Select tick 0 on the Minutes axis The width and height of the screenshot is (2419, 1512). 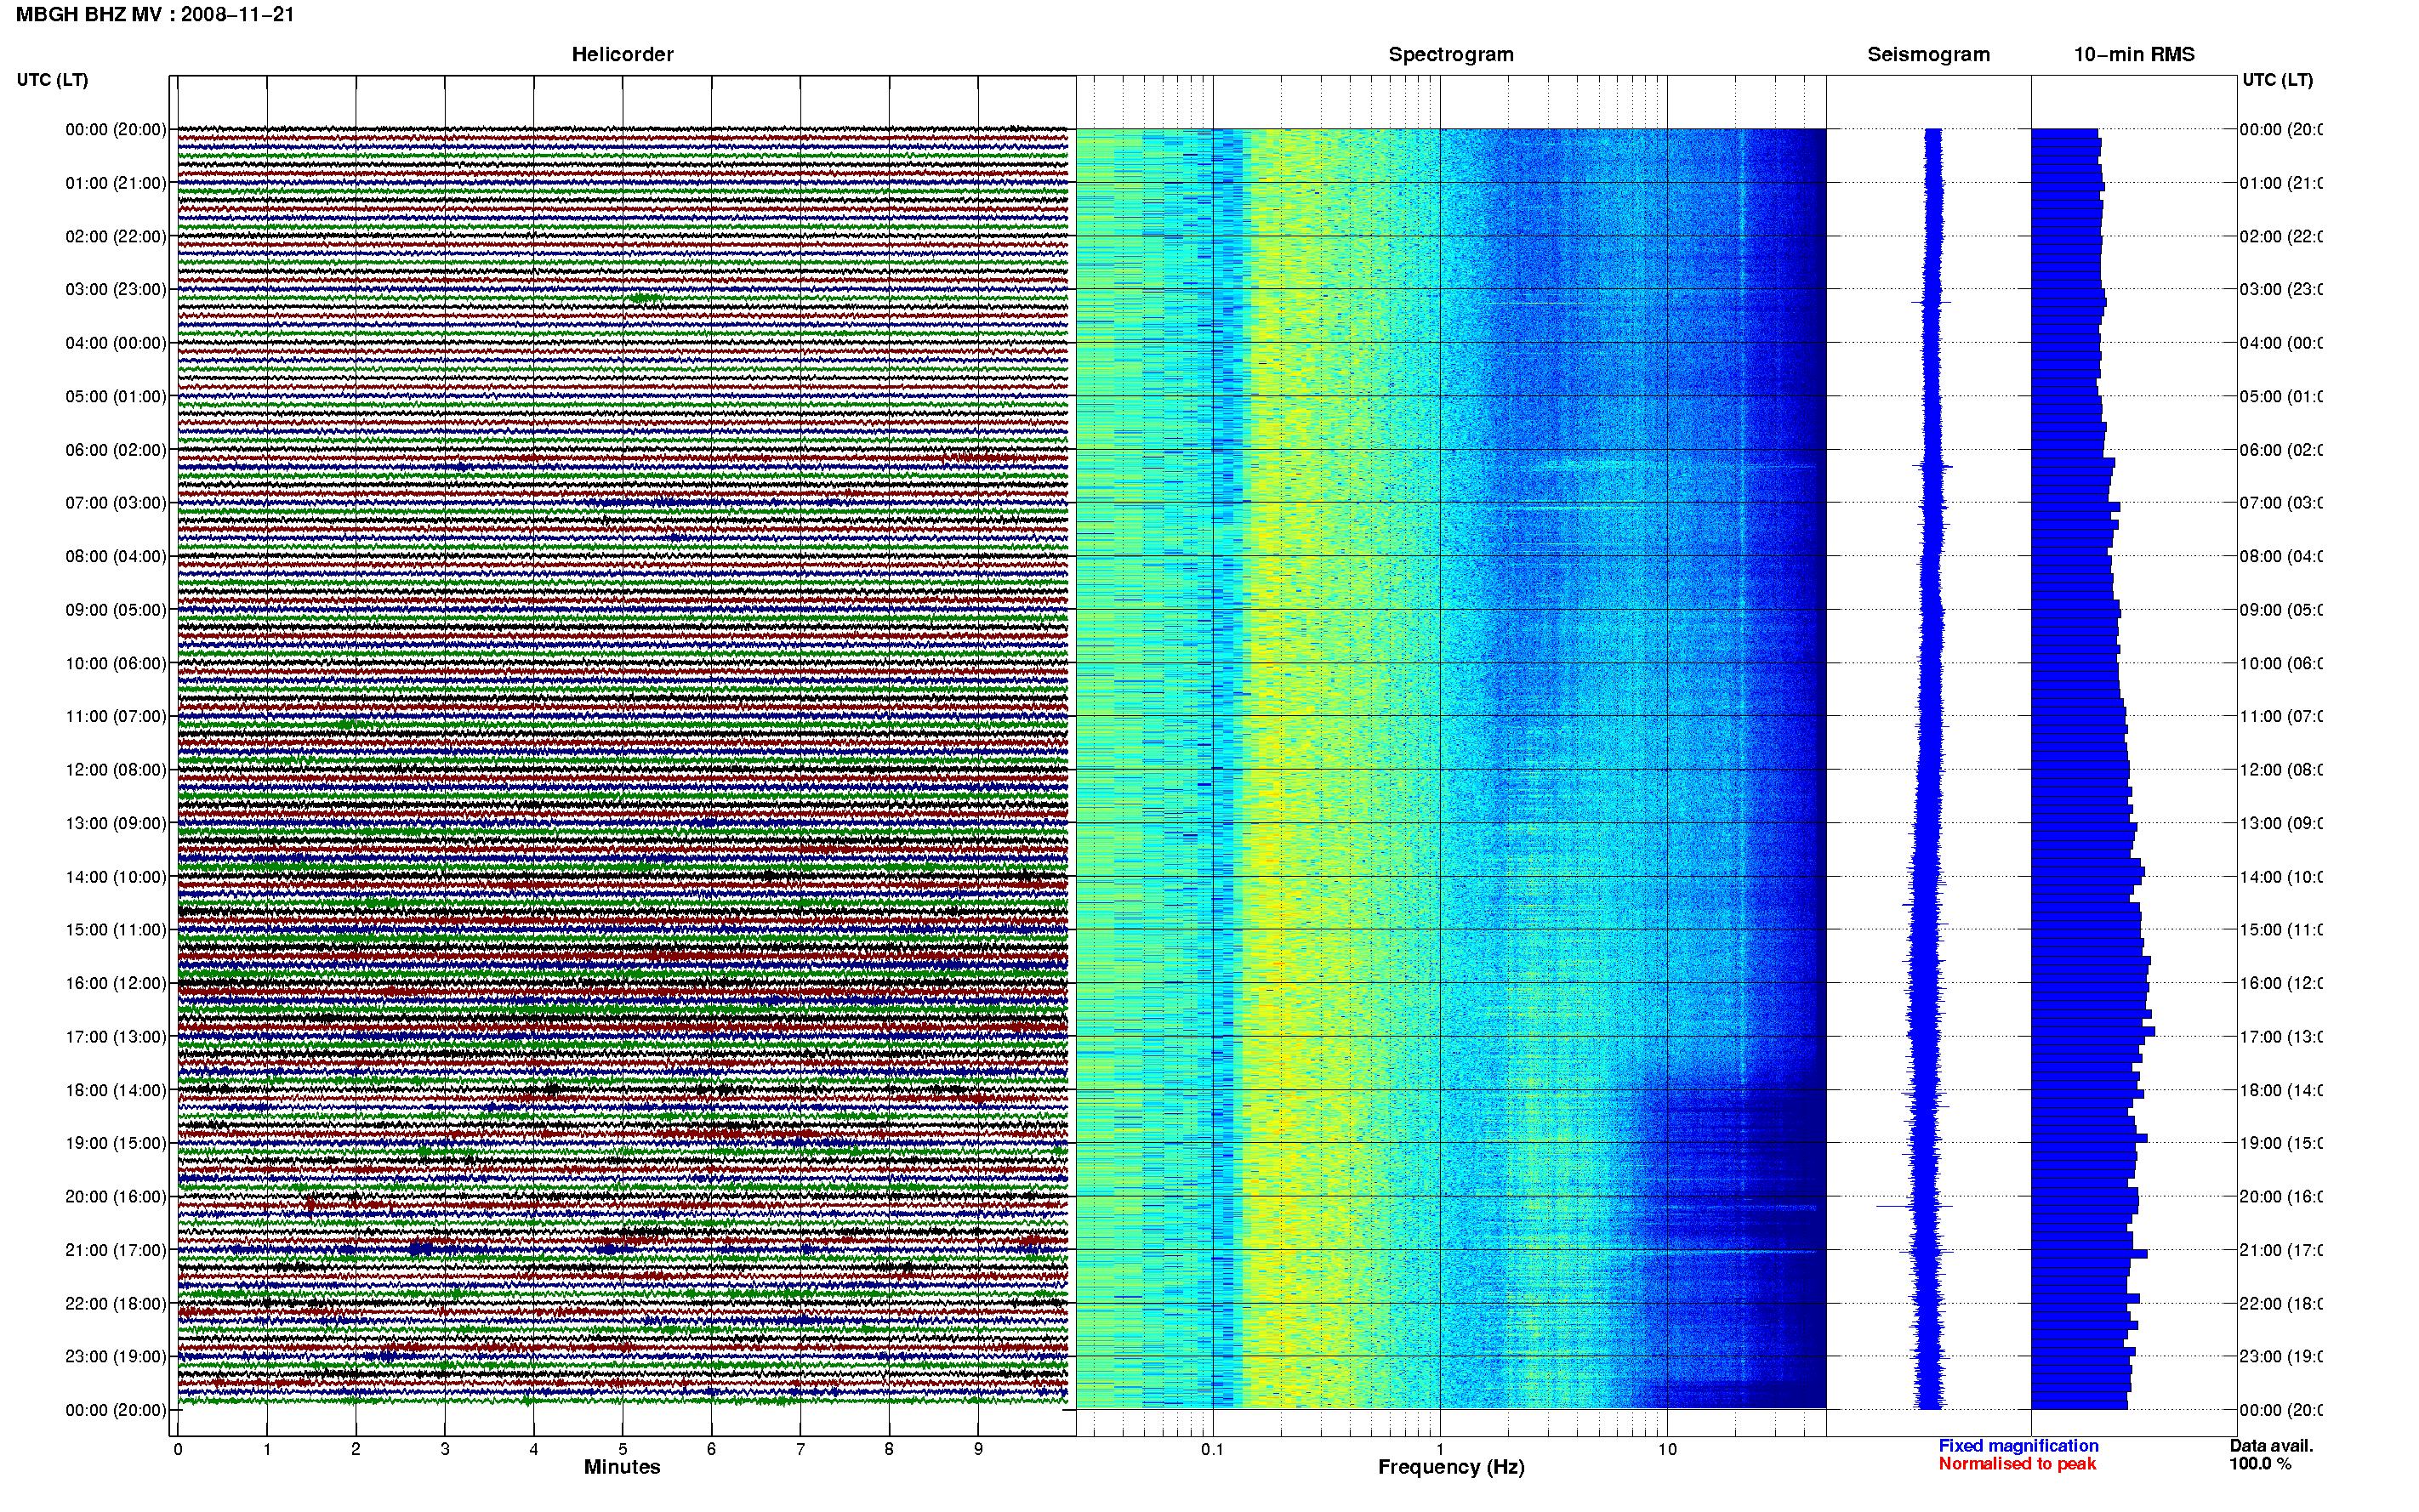[178, 1449]
